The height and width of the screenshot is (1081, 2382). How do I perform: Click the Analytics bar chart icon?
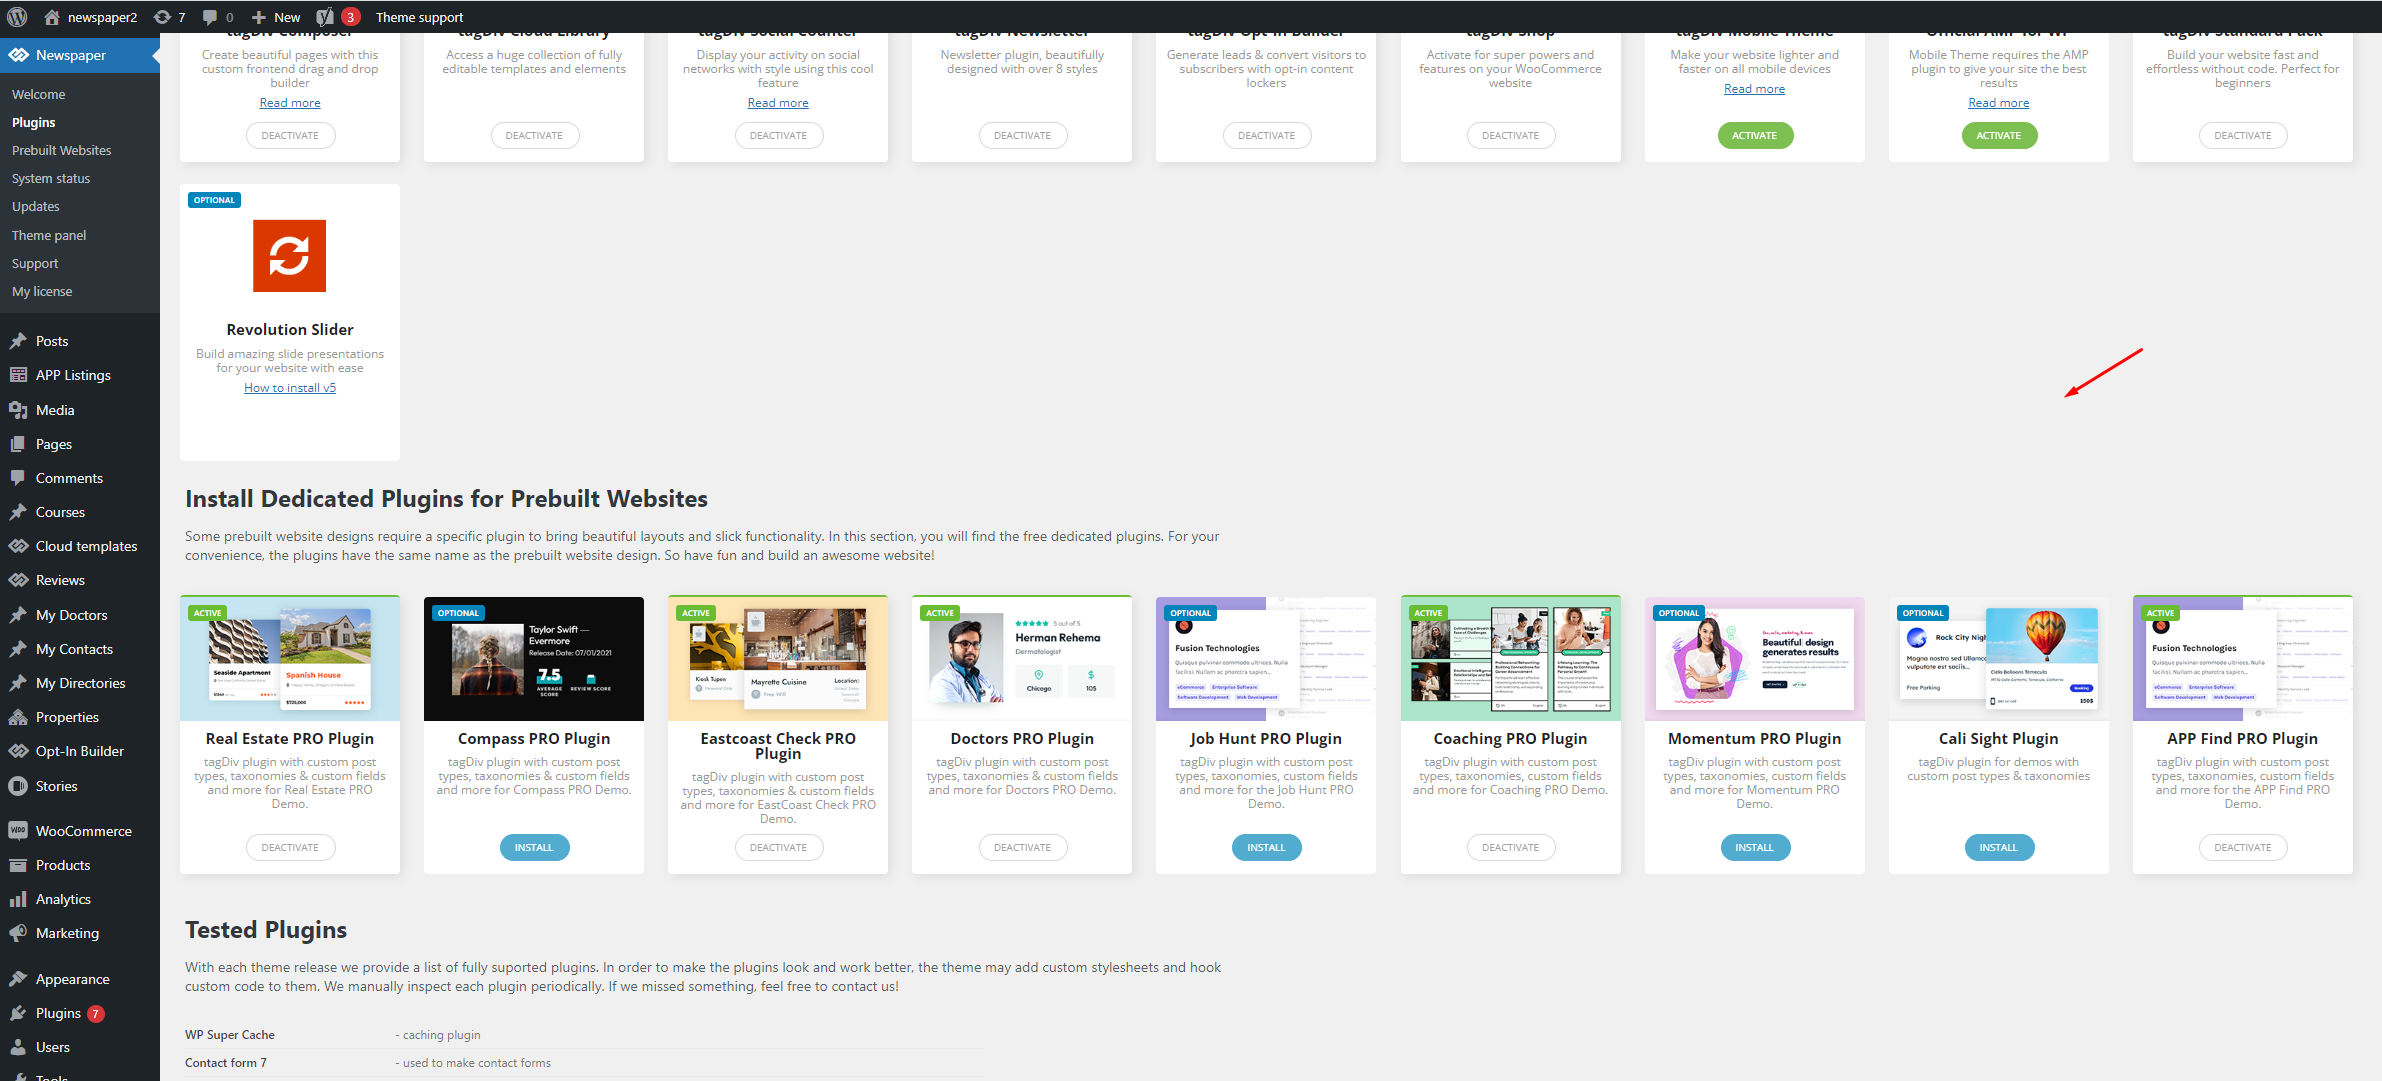click(18, 899)
